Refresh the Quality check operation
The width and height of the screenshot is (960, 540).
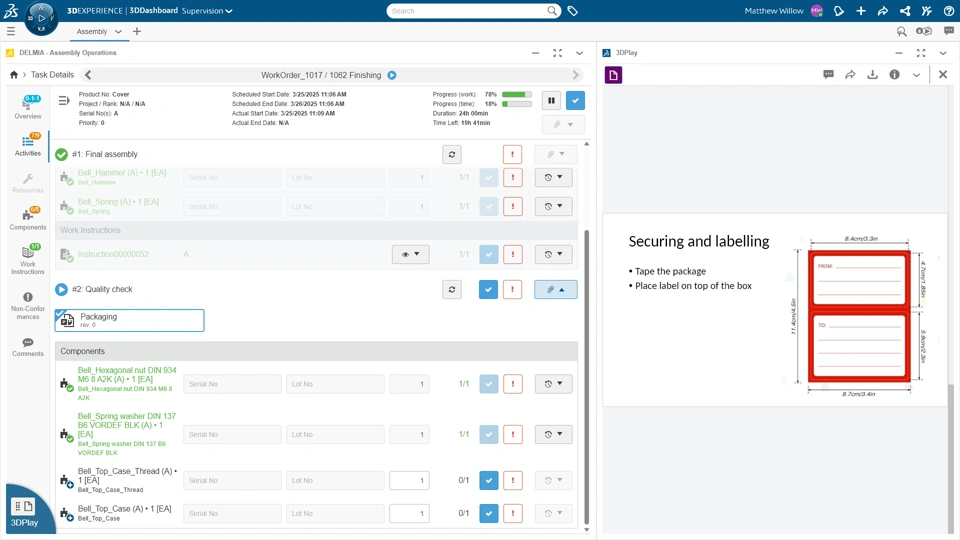click(452, 290)
